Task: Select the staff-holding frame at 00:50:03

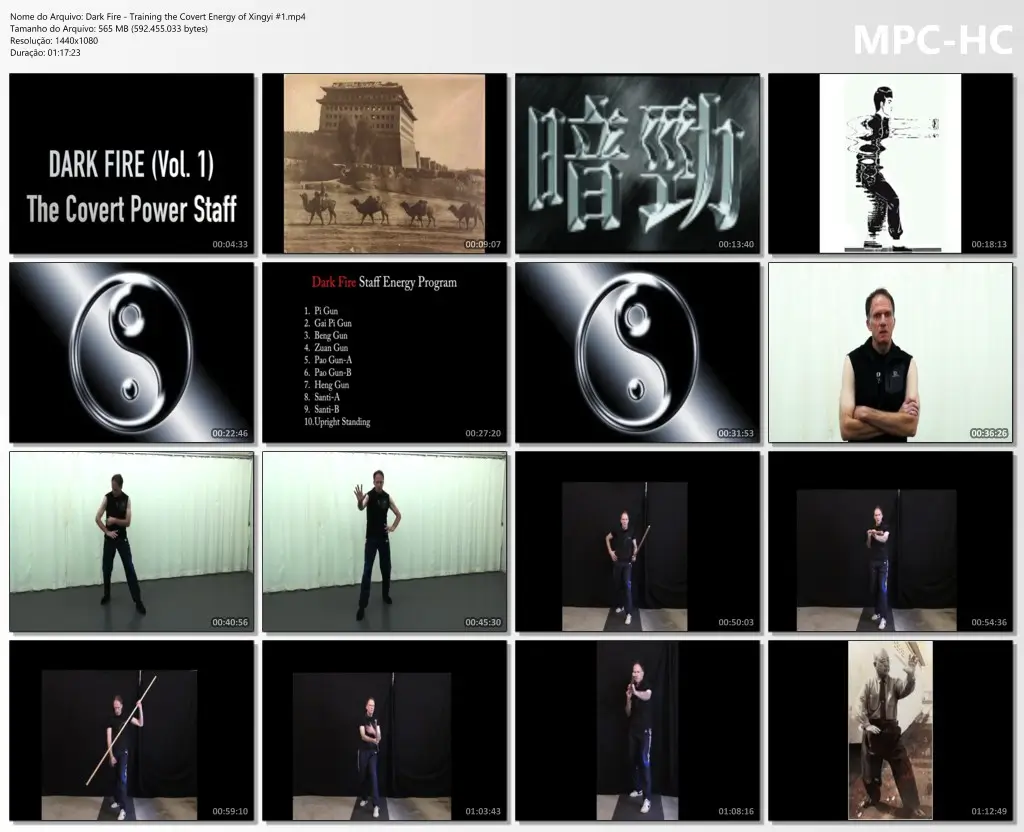Action: [x=637, y=541]
